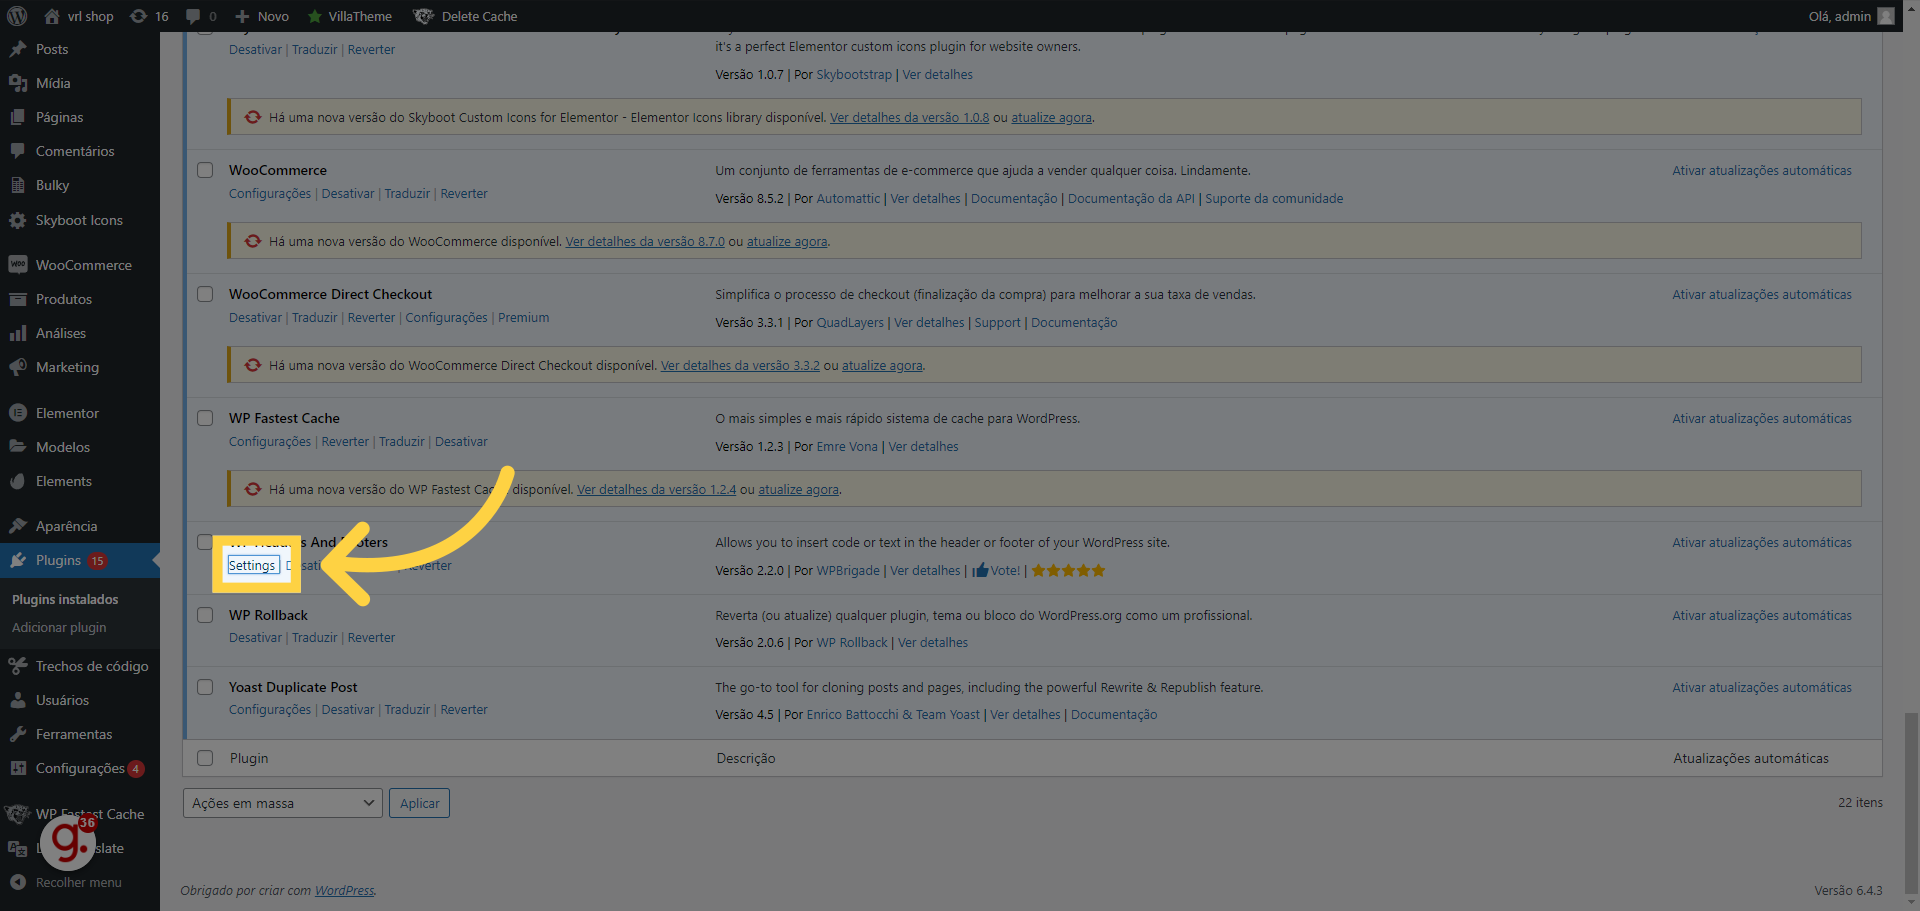The width and height of the screenshot is (1920, 911).
Task: Open Skyboot Icons gear icon
Action: tap(18, 220)
